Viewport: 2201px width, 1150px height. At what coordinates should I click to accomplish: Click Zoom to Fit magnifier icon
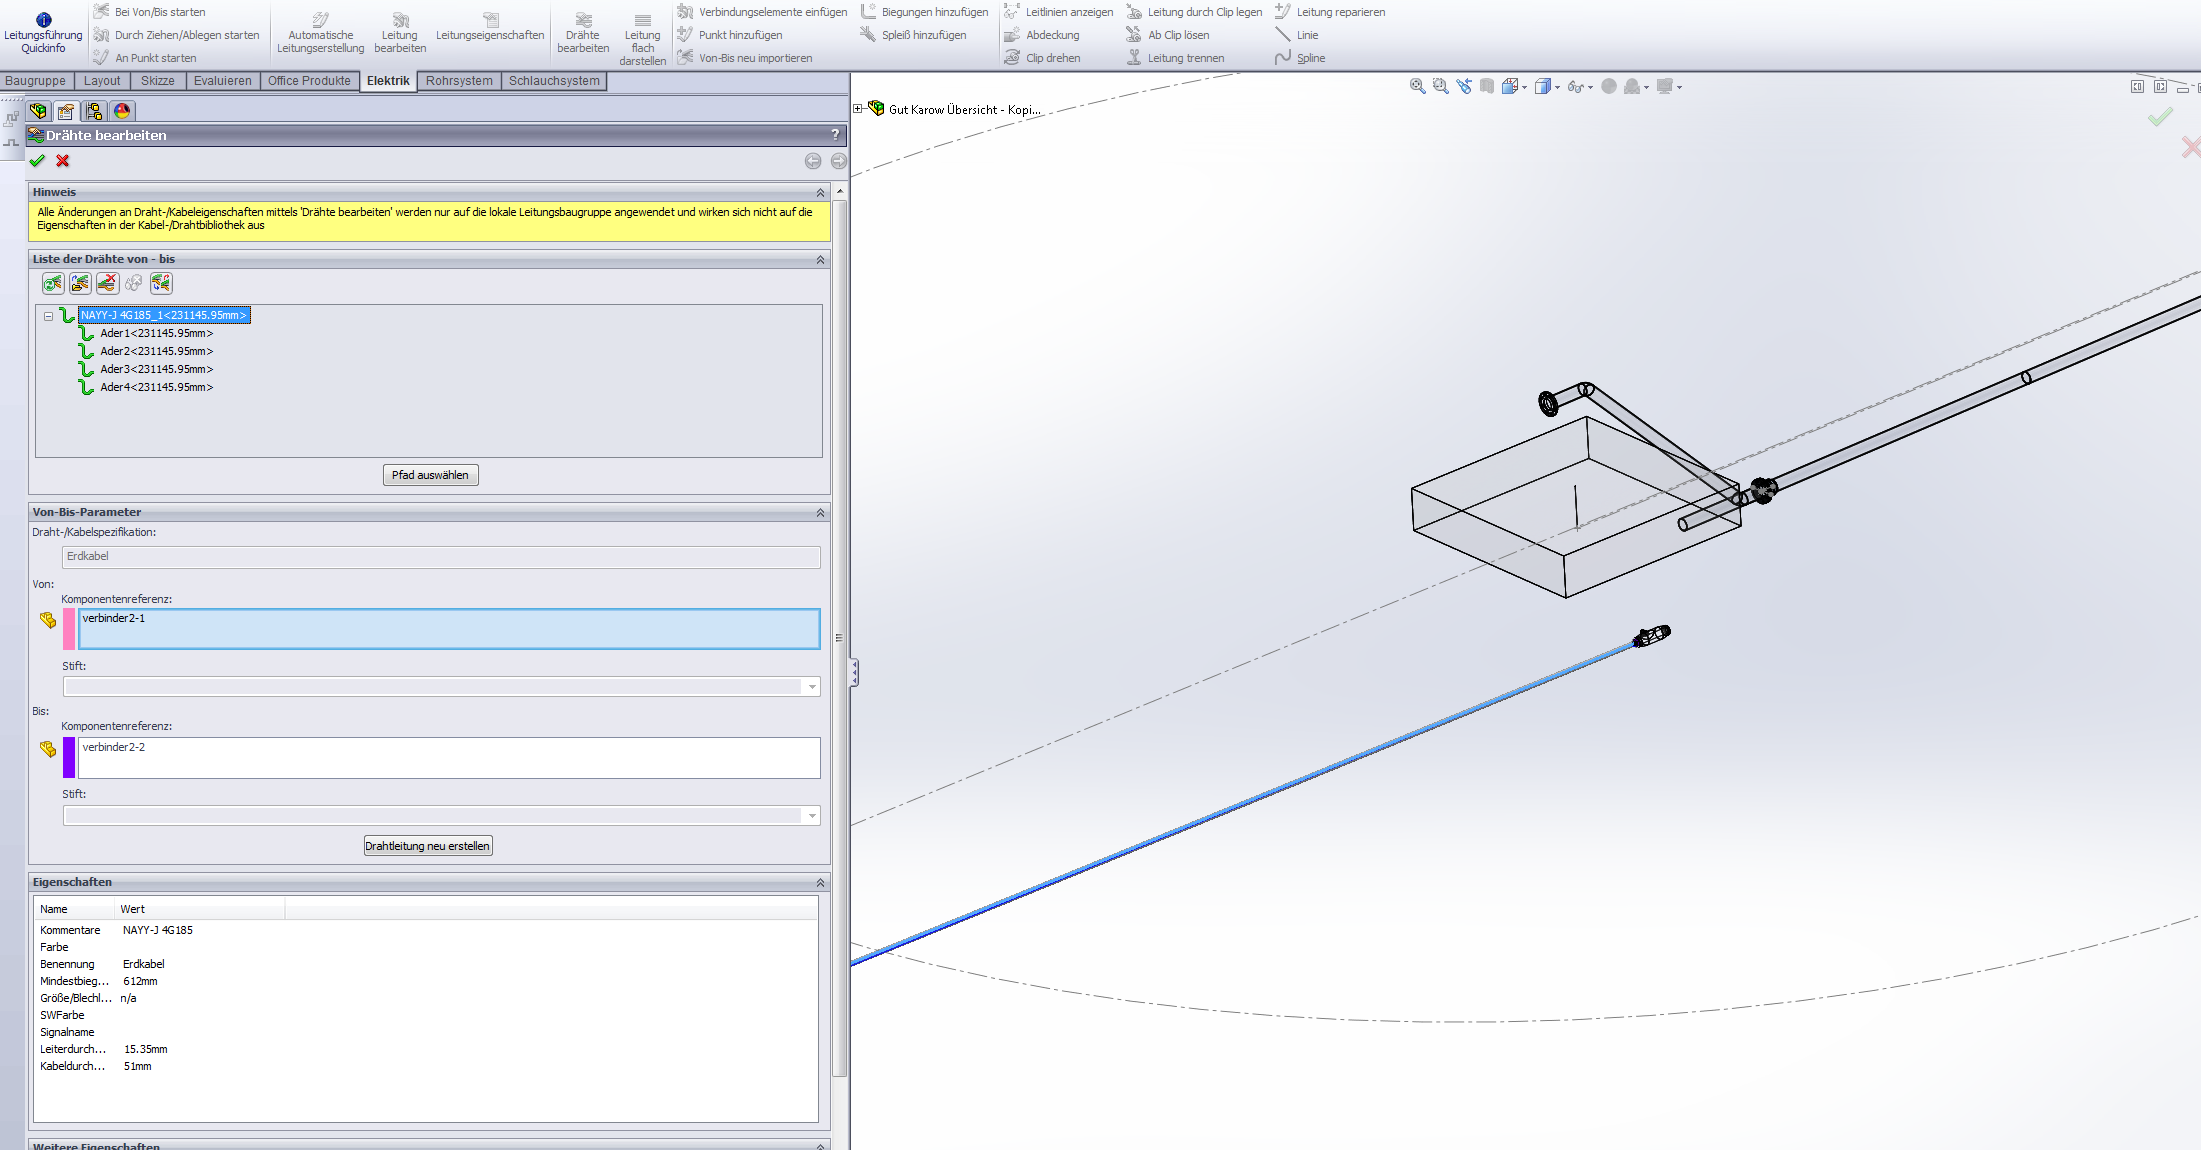[x=1417, y=87]
